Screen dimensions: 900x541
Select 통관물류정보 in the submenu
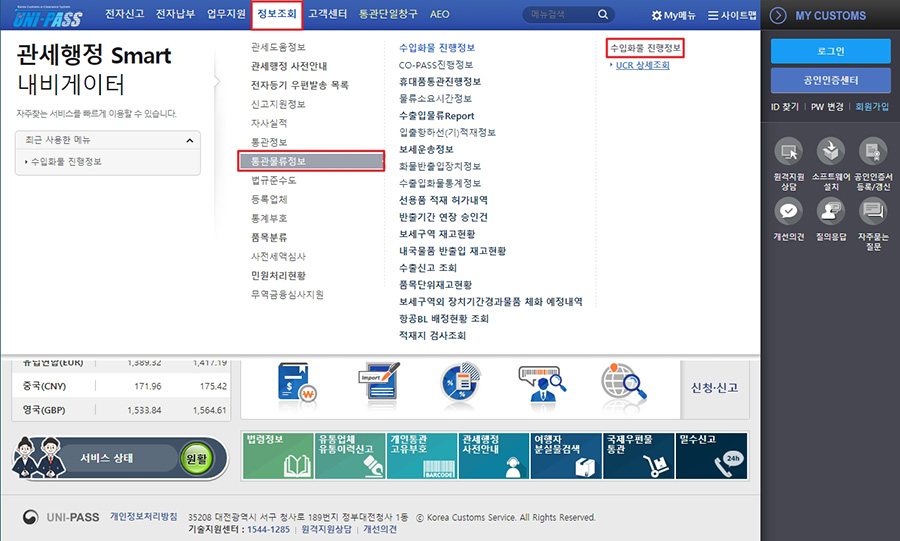(x=311, y=161)
